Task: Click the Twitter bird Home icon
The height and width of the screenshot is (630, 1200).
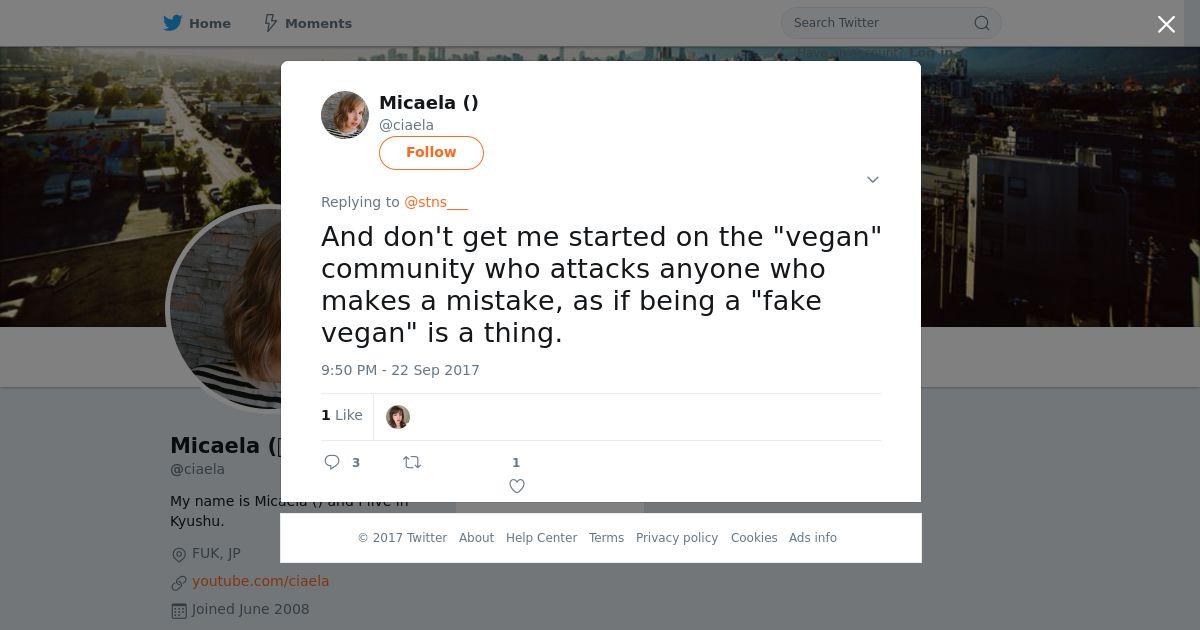Action: (173, 23)
